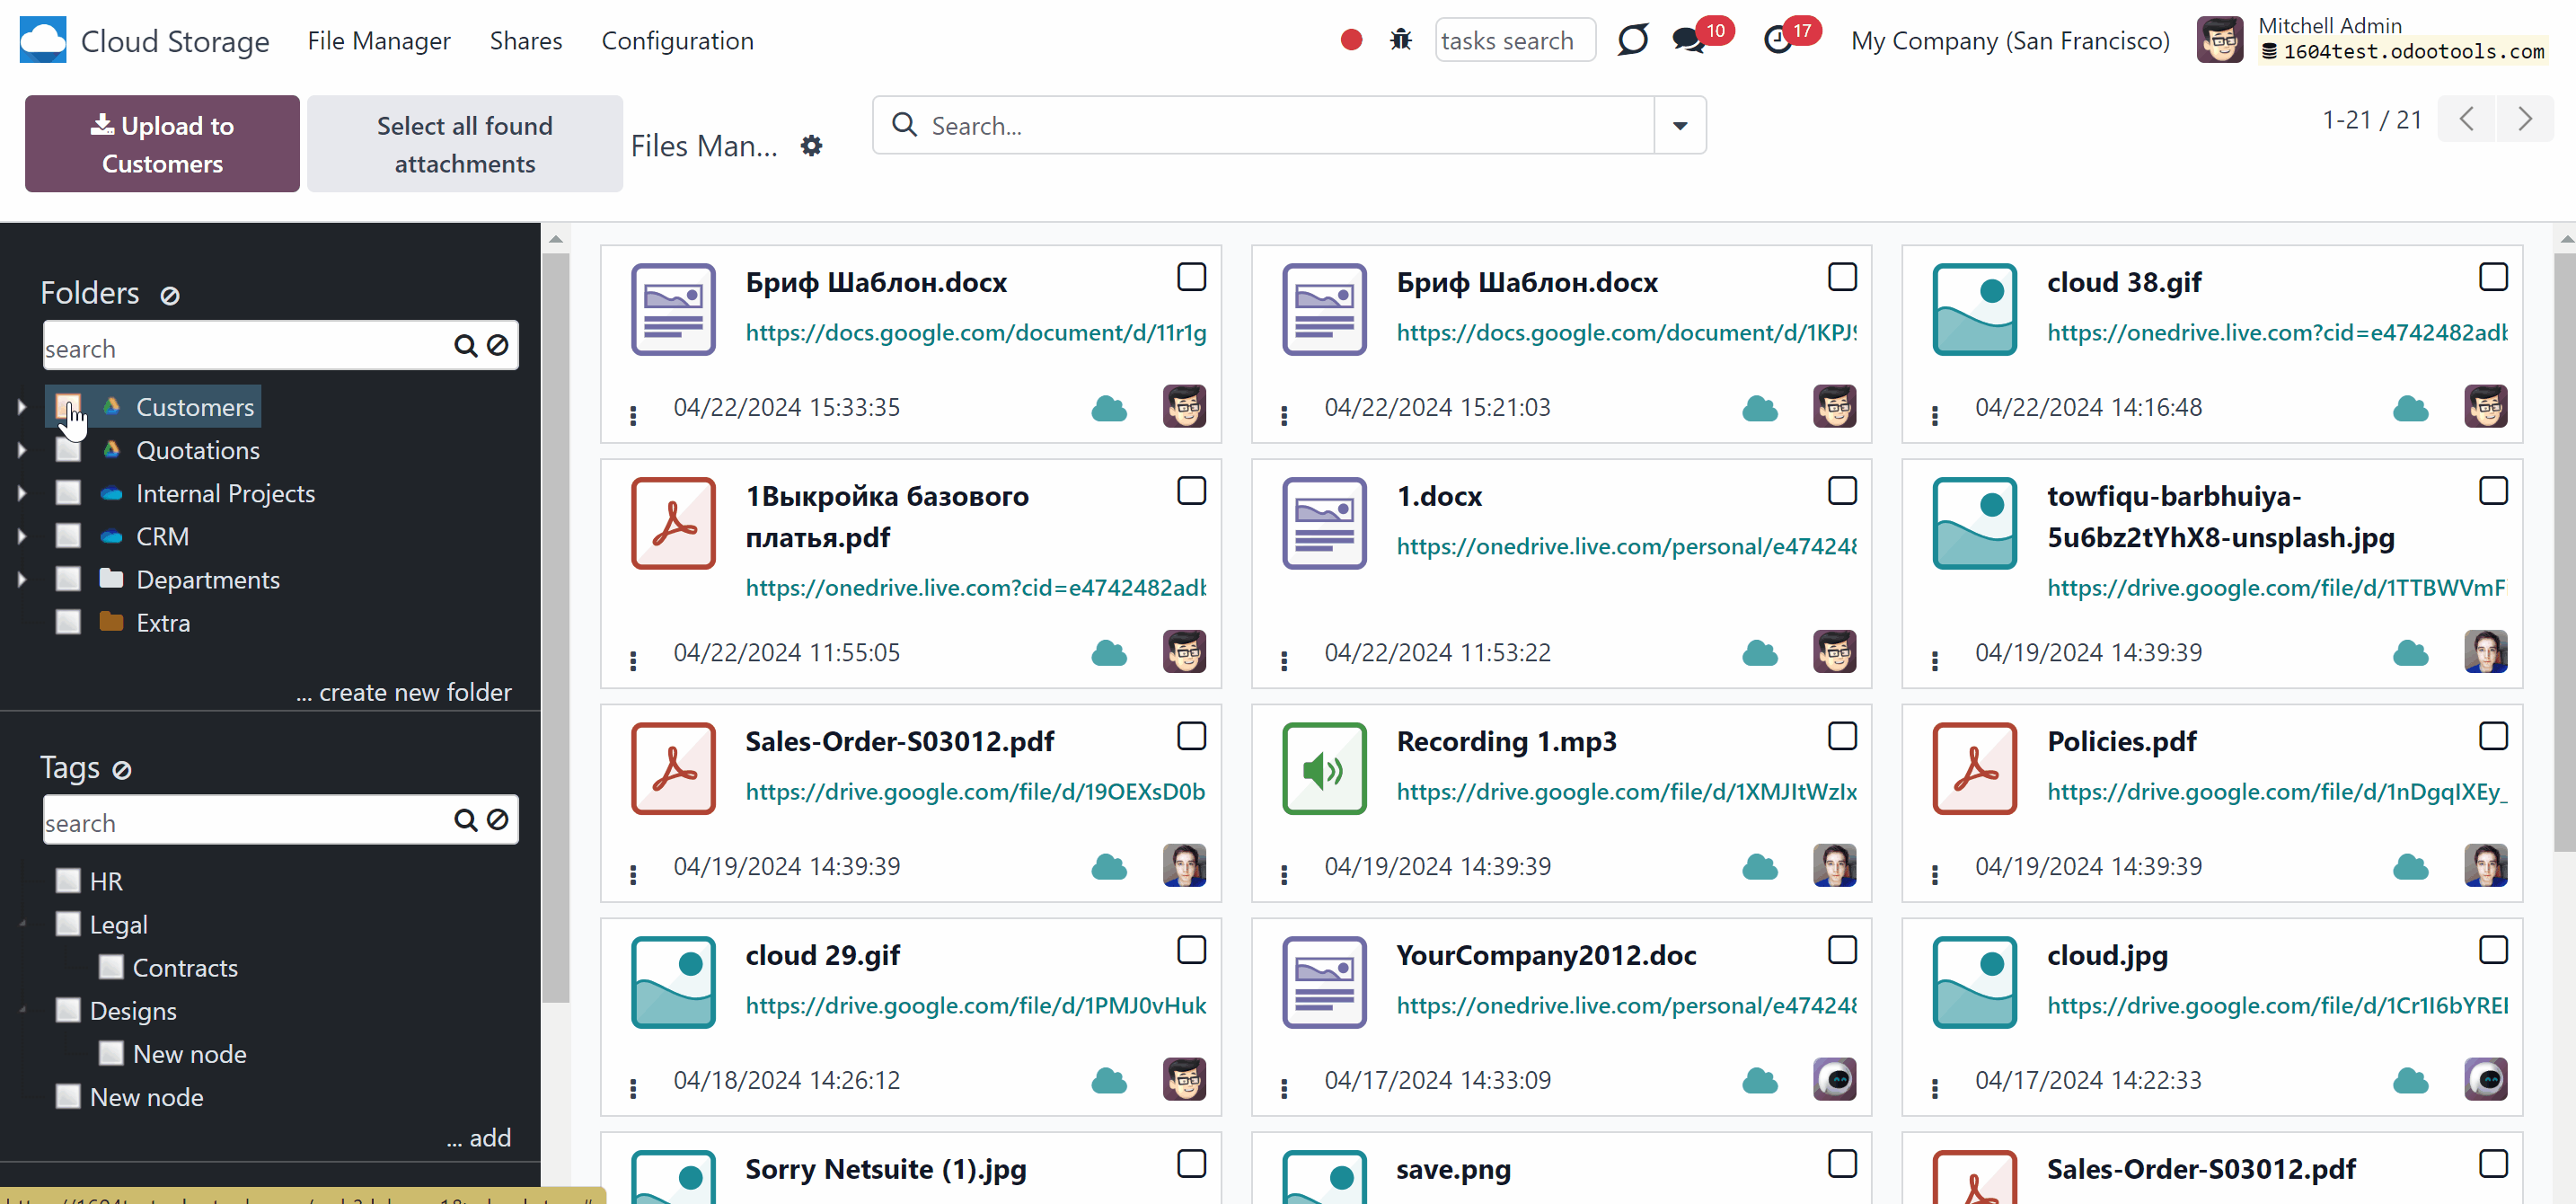
Task: Expand the CRM folder node
Action: [x=22, y=536]
